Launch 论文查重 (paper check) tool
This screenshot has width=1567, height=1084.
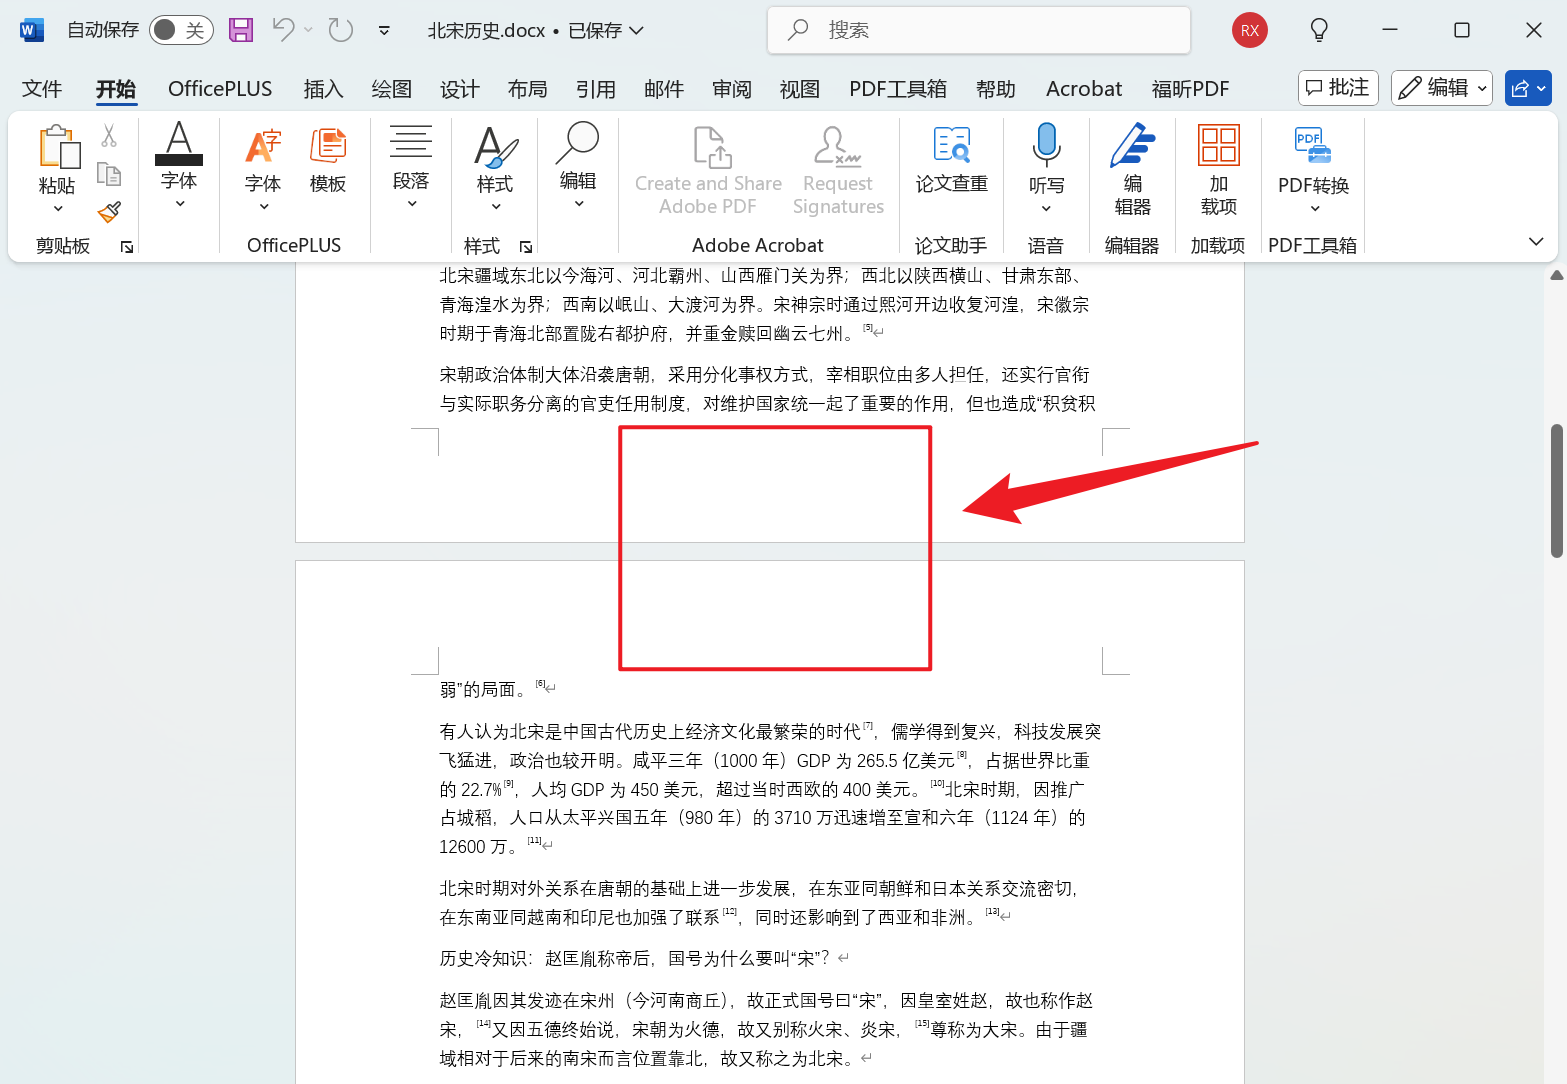[x=950, y=165]
